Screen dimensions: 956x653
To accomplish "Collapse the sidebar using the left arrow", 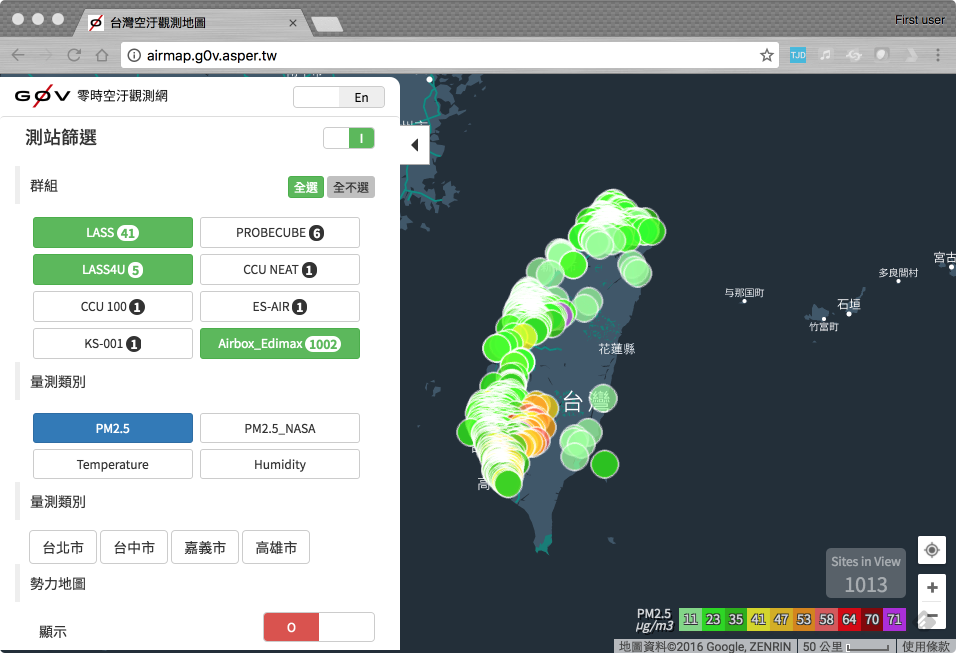I will pos(414,145).
